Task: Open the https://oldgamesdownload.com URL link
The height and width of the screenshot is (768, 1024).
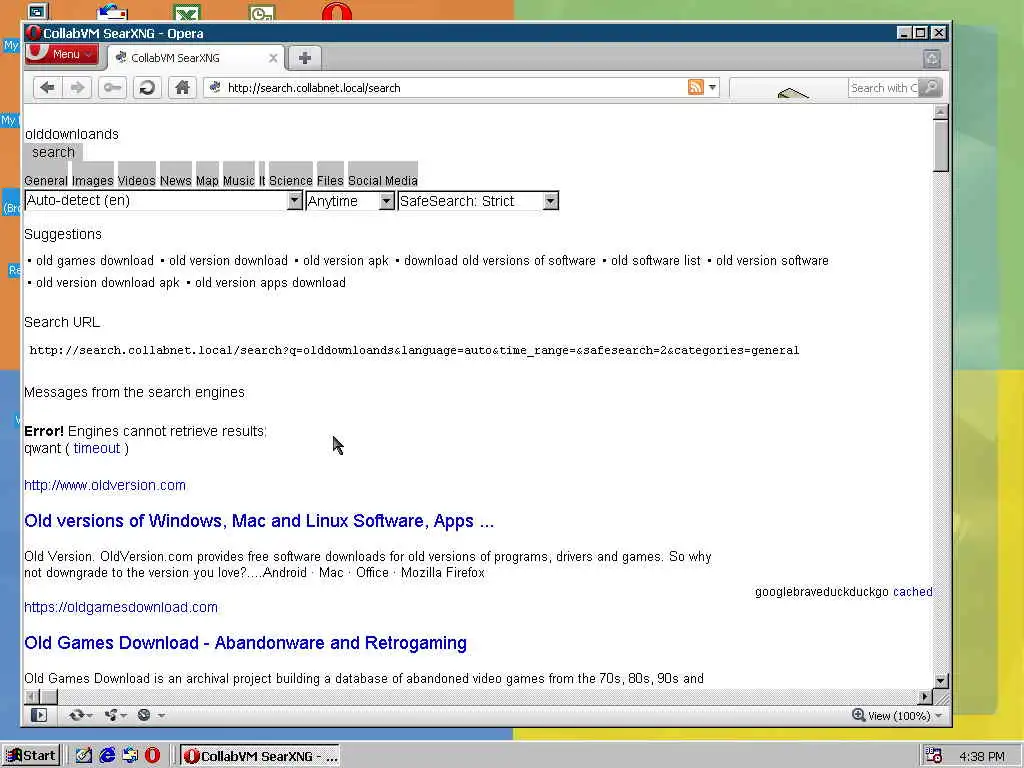Action: click(121, 607)
